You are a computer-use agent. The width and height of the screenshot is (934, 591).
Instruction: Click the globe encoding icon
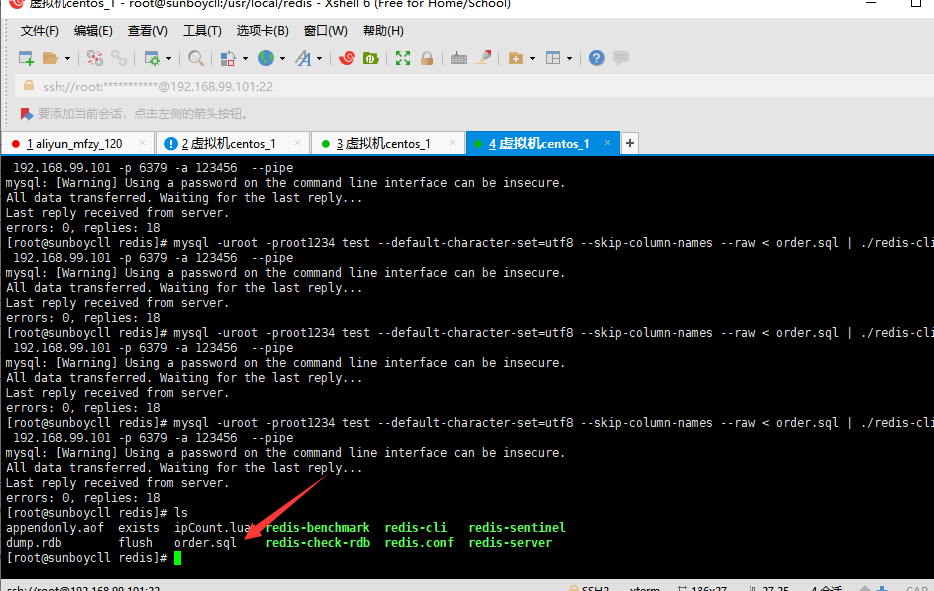[x=266, y=58]
